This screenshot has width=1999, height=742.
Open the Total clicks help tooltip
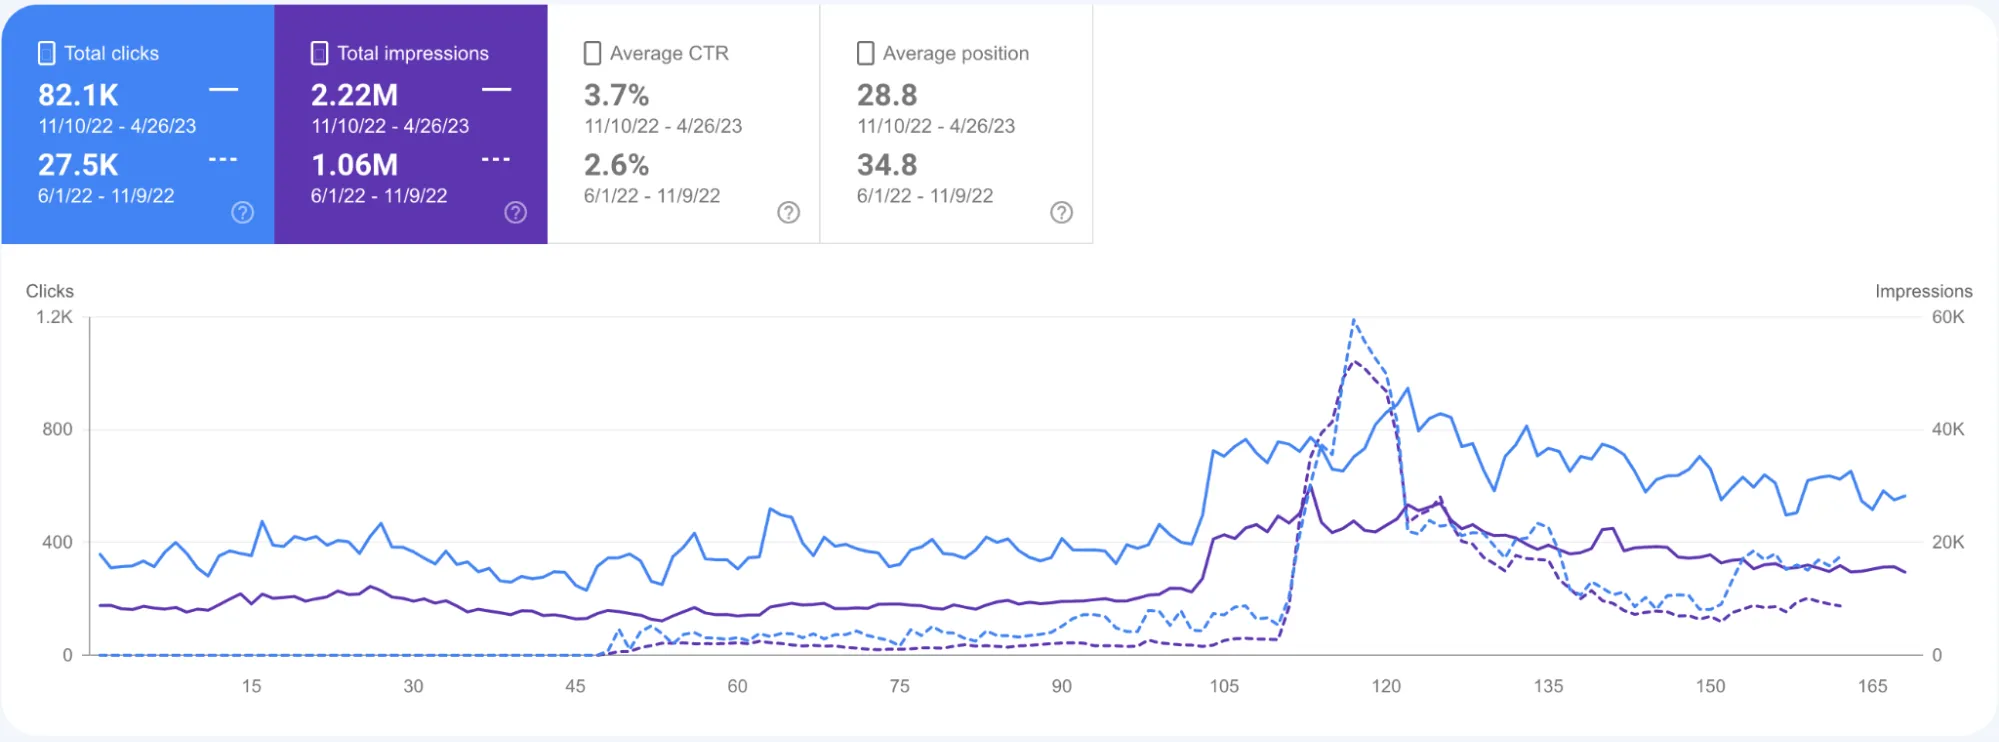pyautogui.click(x=240, y=212)
